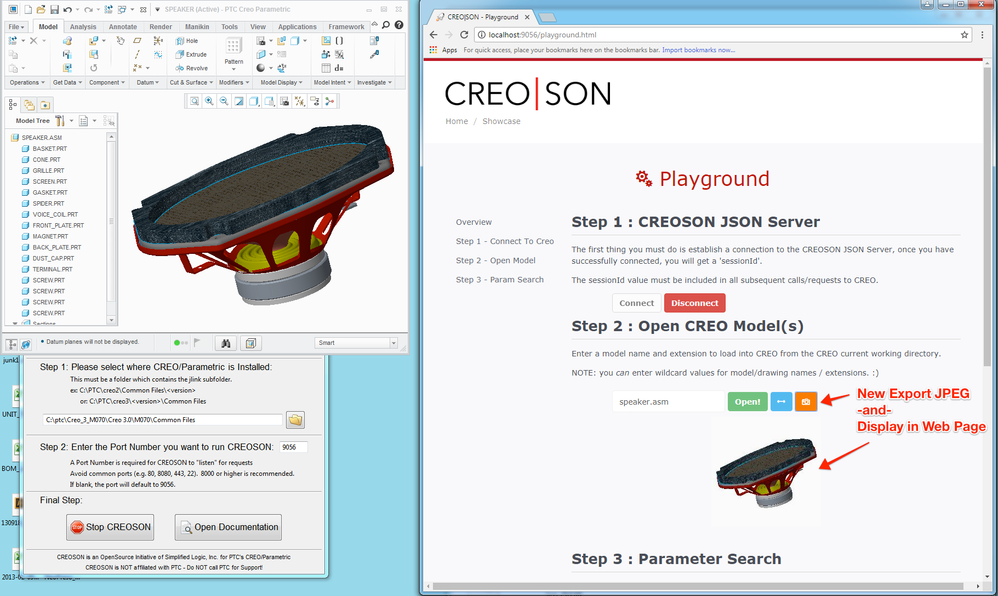Click the Redo arrow in Creo quick access bar
The height and width of the screenshot is (596, 998).
coord(88,10)
